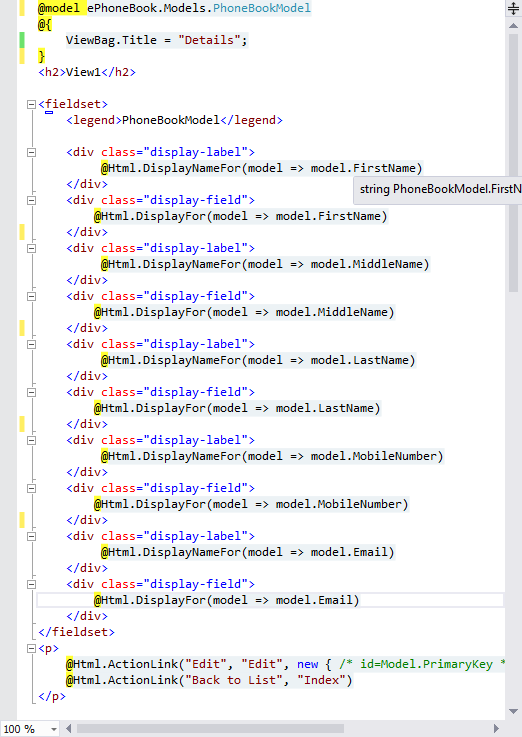Click the vertical scrollbar up arrow
Screen dimensions: 522x737
point(514,26)
